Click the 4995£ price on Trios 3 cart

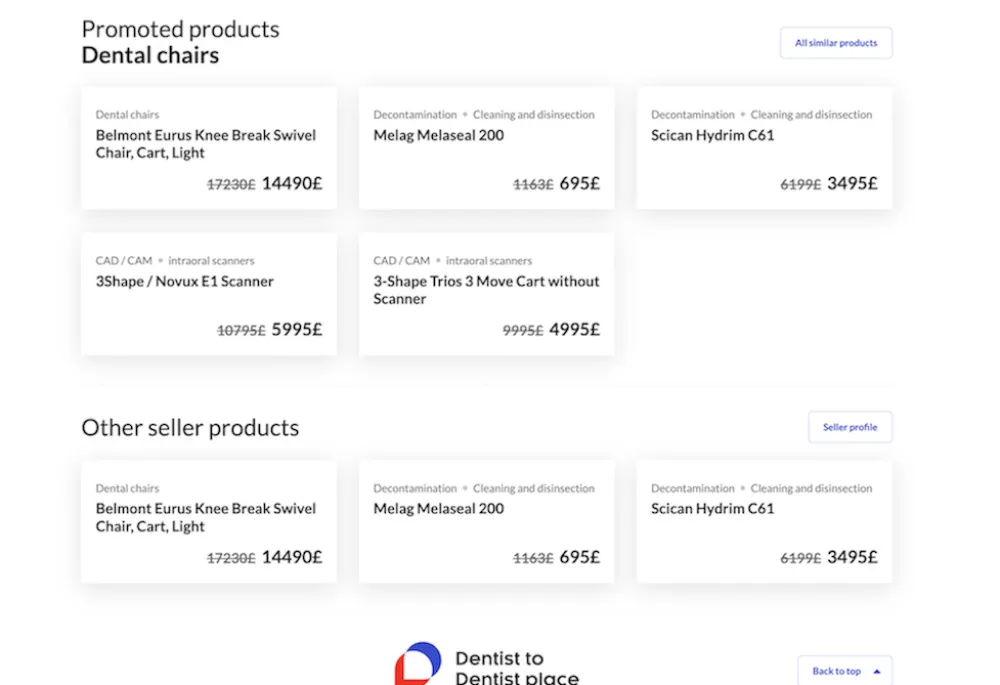[x=575, y=330]
